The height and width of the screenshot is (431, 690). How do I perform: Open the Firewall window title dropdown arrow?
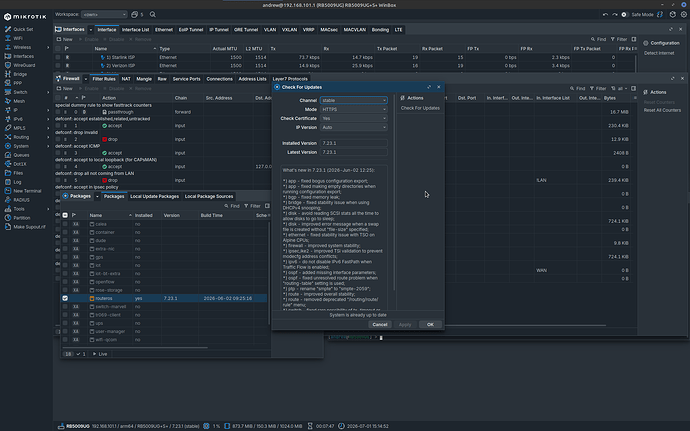pos(85,79)
